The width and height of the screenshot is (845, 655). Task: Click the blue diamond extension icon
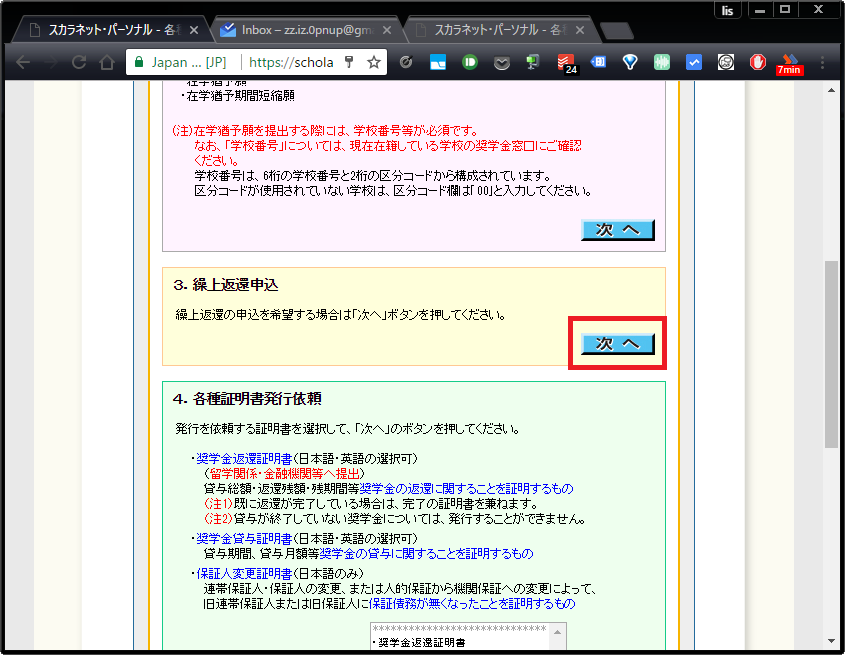(x=630, y=63)
